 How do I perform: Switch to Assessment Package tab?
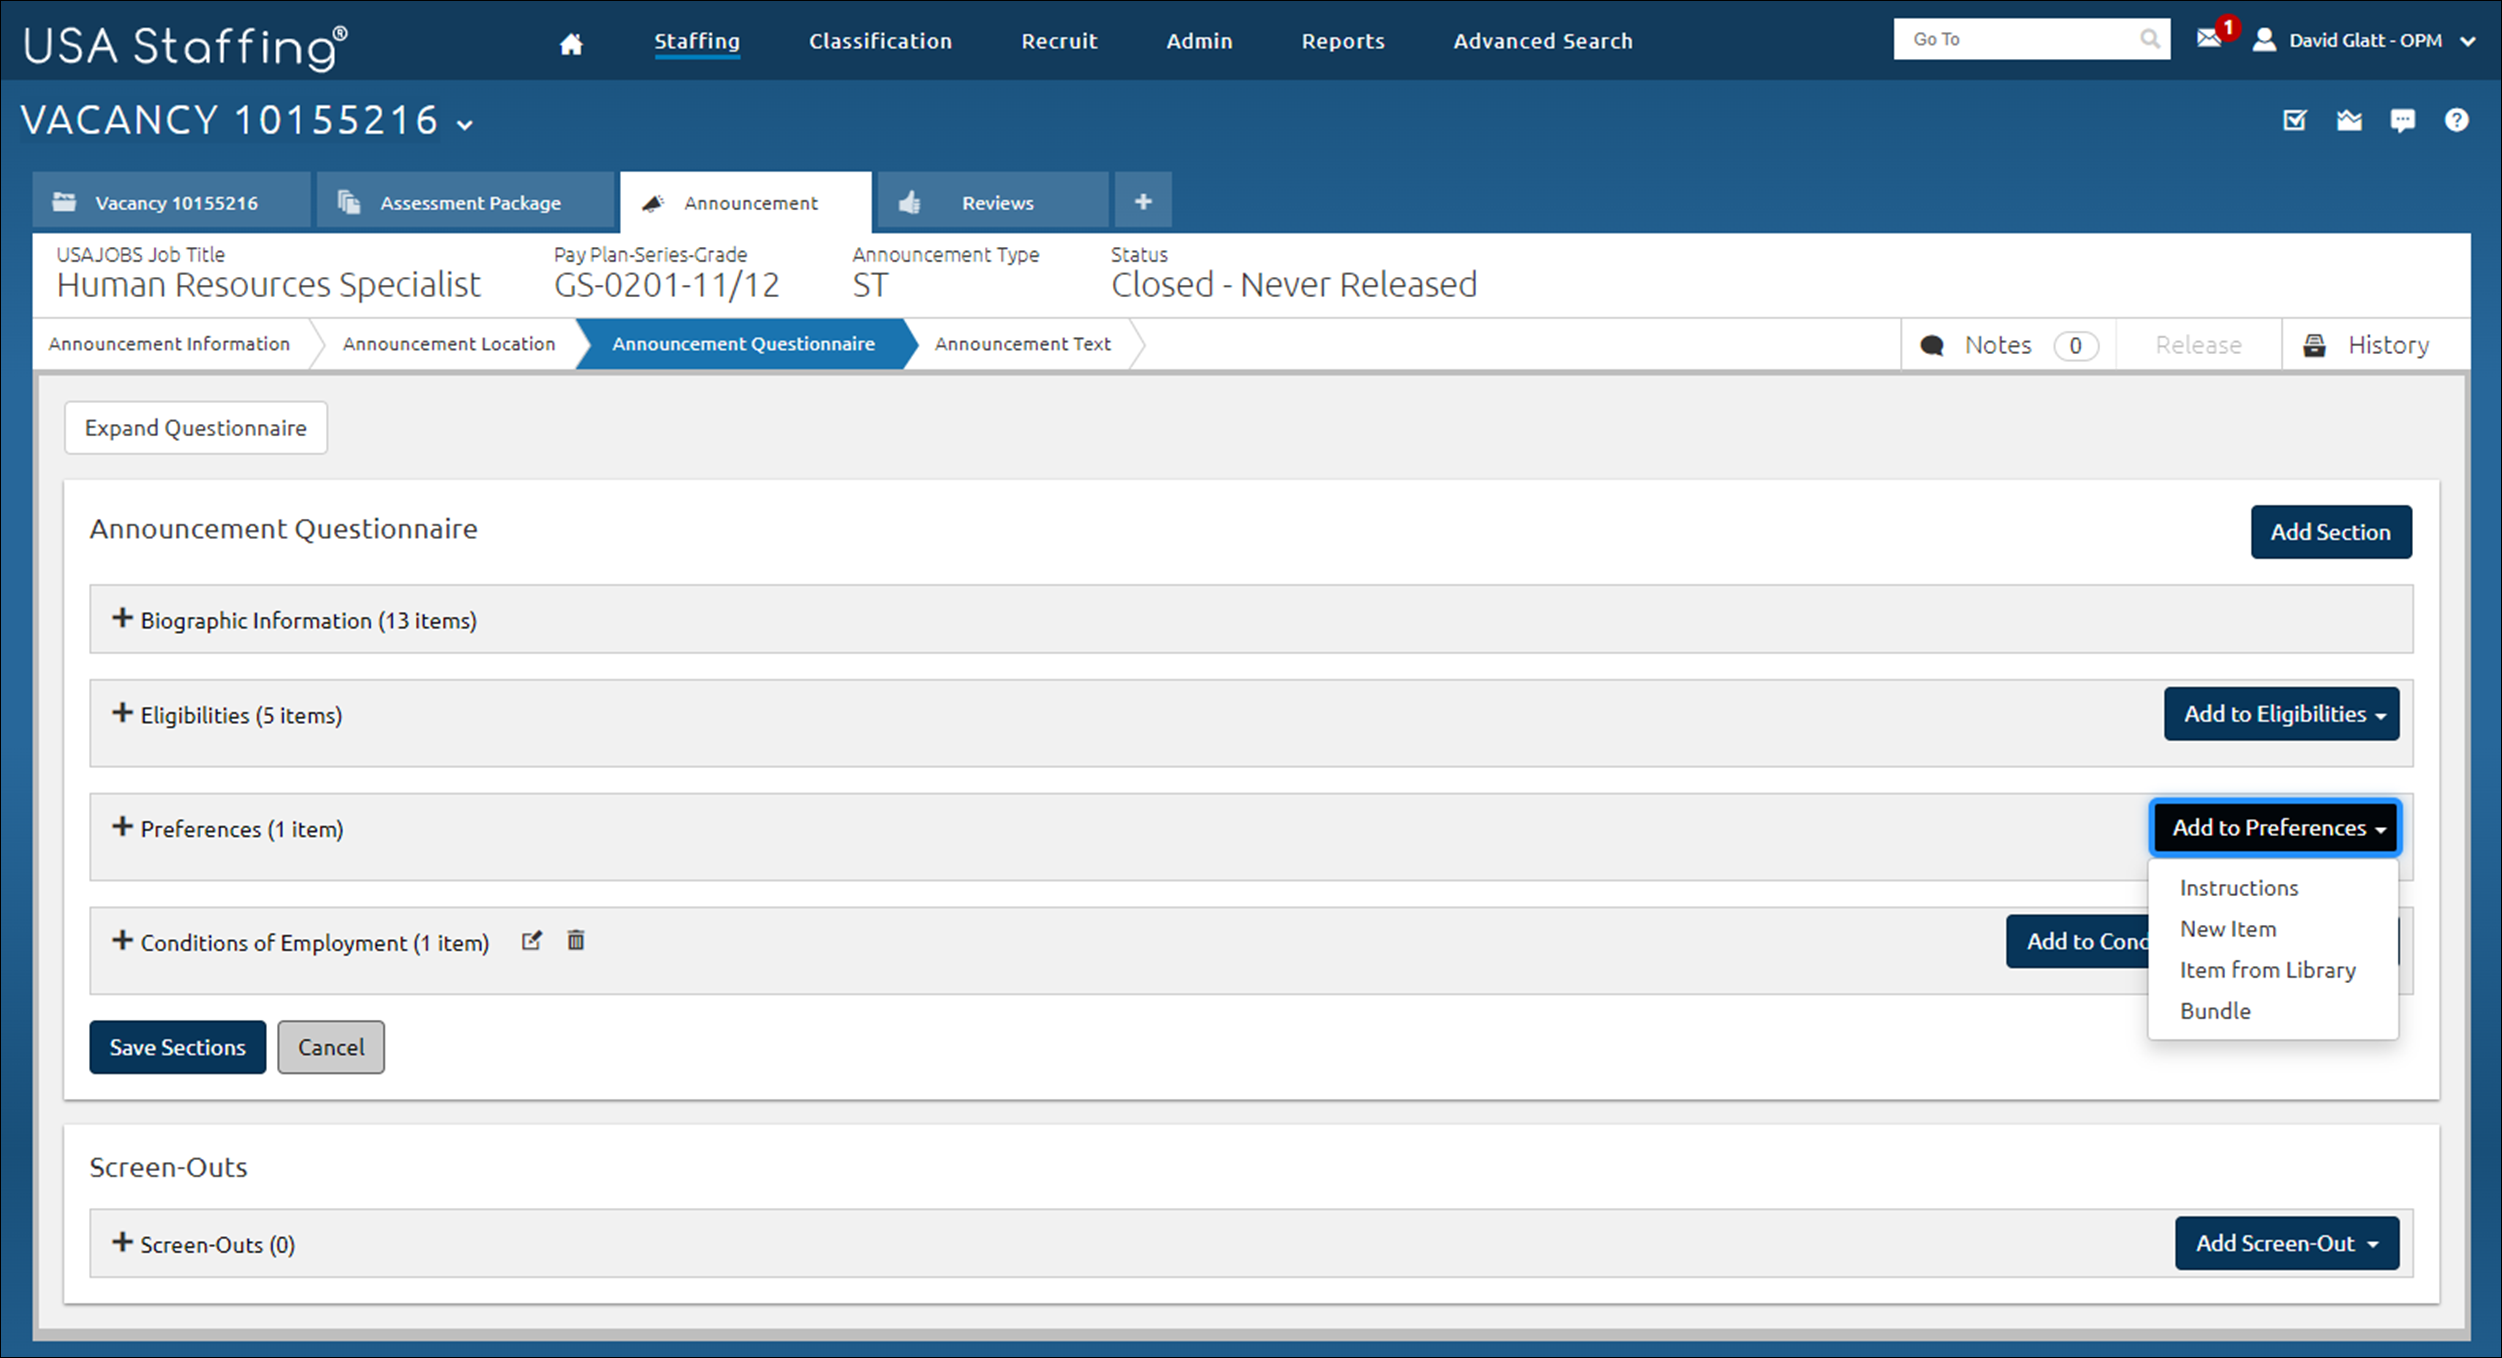[x=465, y=201]
